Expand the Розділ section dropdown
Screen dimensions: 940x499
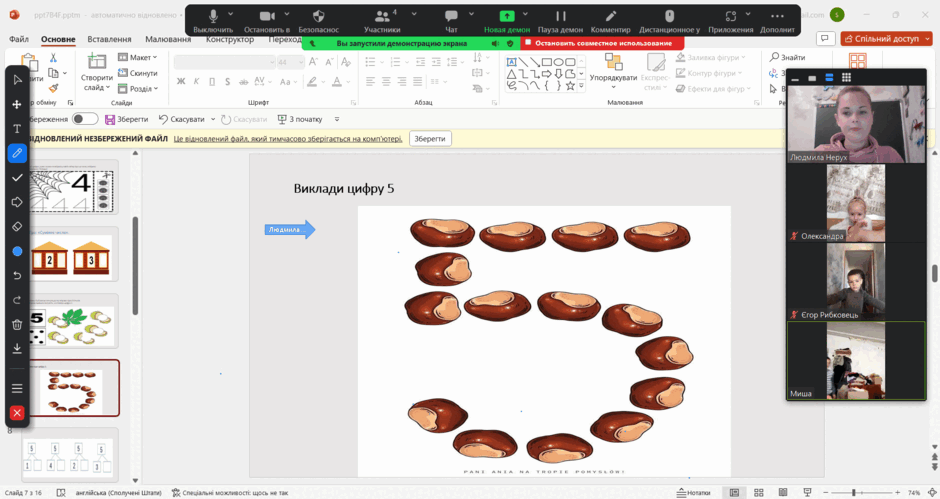click(x=138, y=89)
